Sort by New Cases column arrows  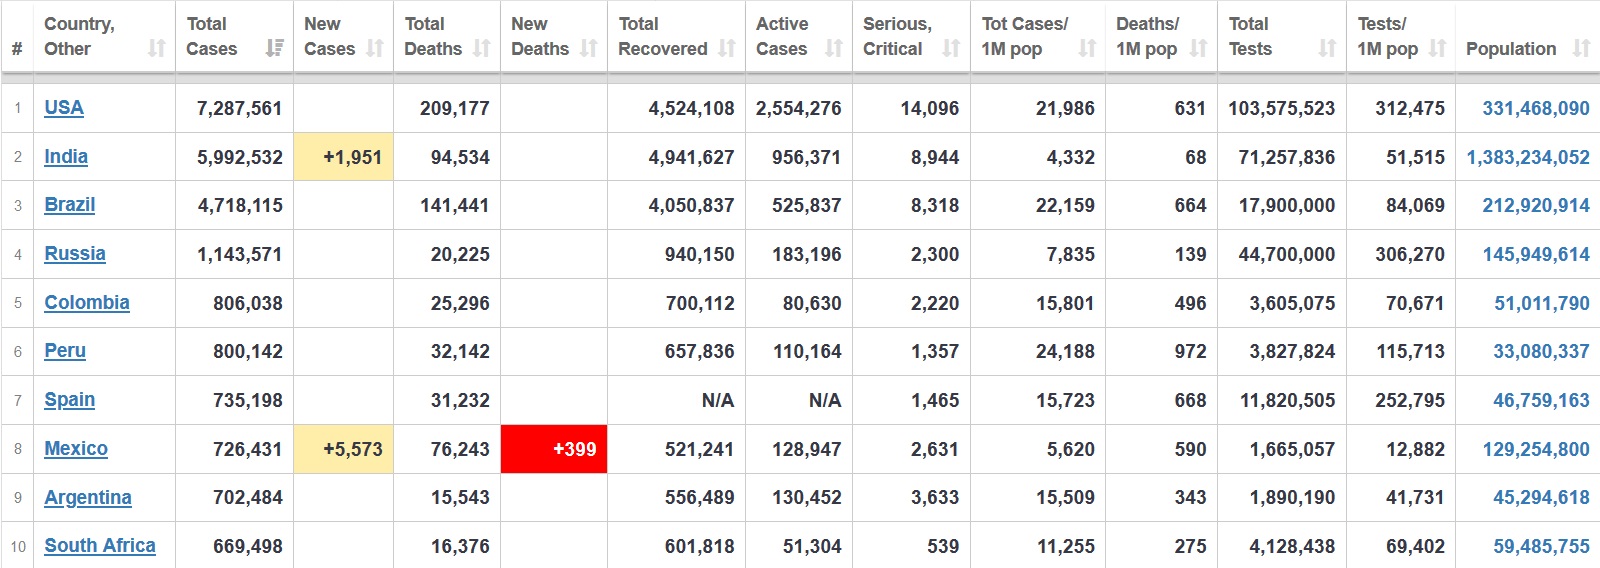(375, 48)
